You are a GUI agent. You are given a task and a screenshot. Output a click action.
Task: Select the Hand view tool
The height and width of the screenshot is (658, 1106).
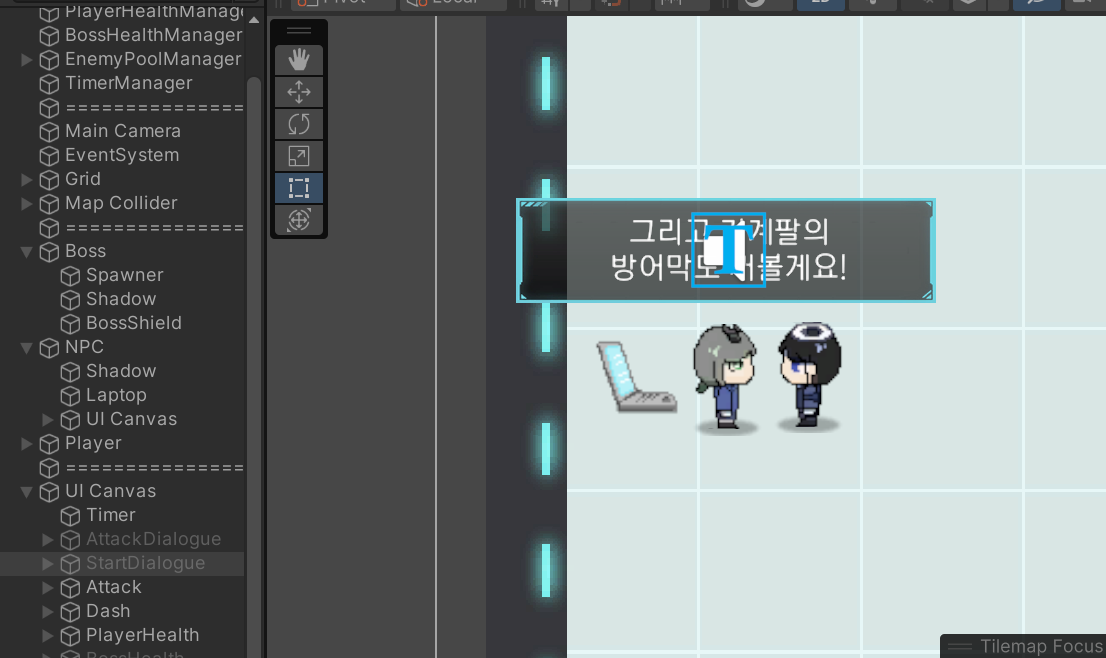(x=298, y=60)
